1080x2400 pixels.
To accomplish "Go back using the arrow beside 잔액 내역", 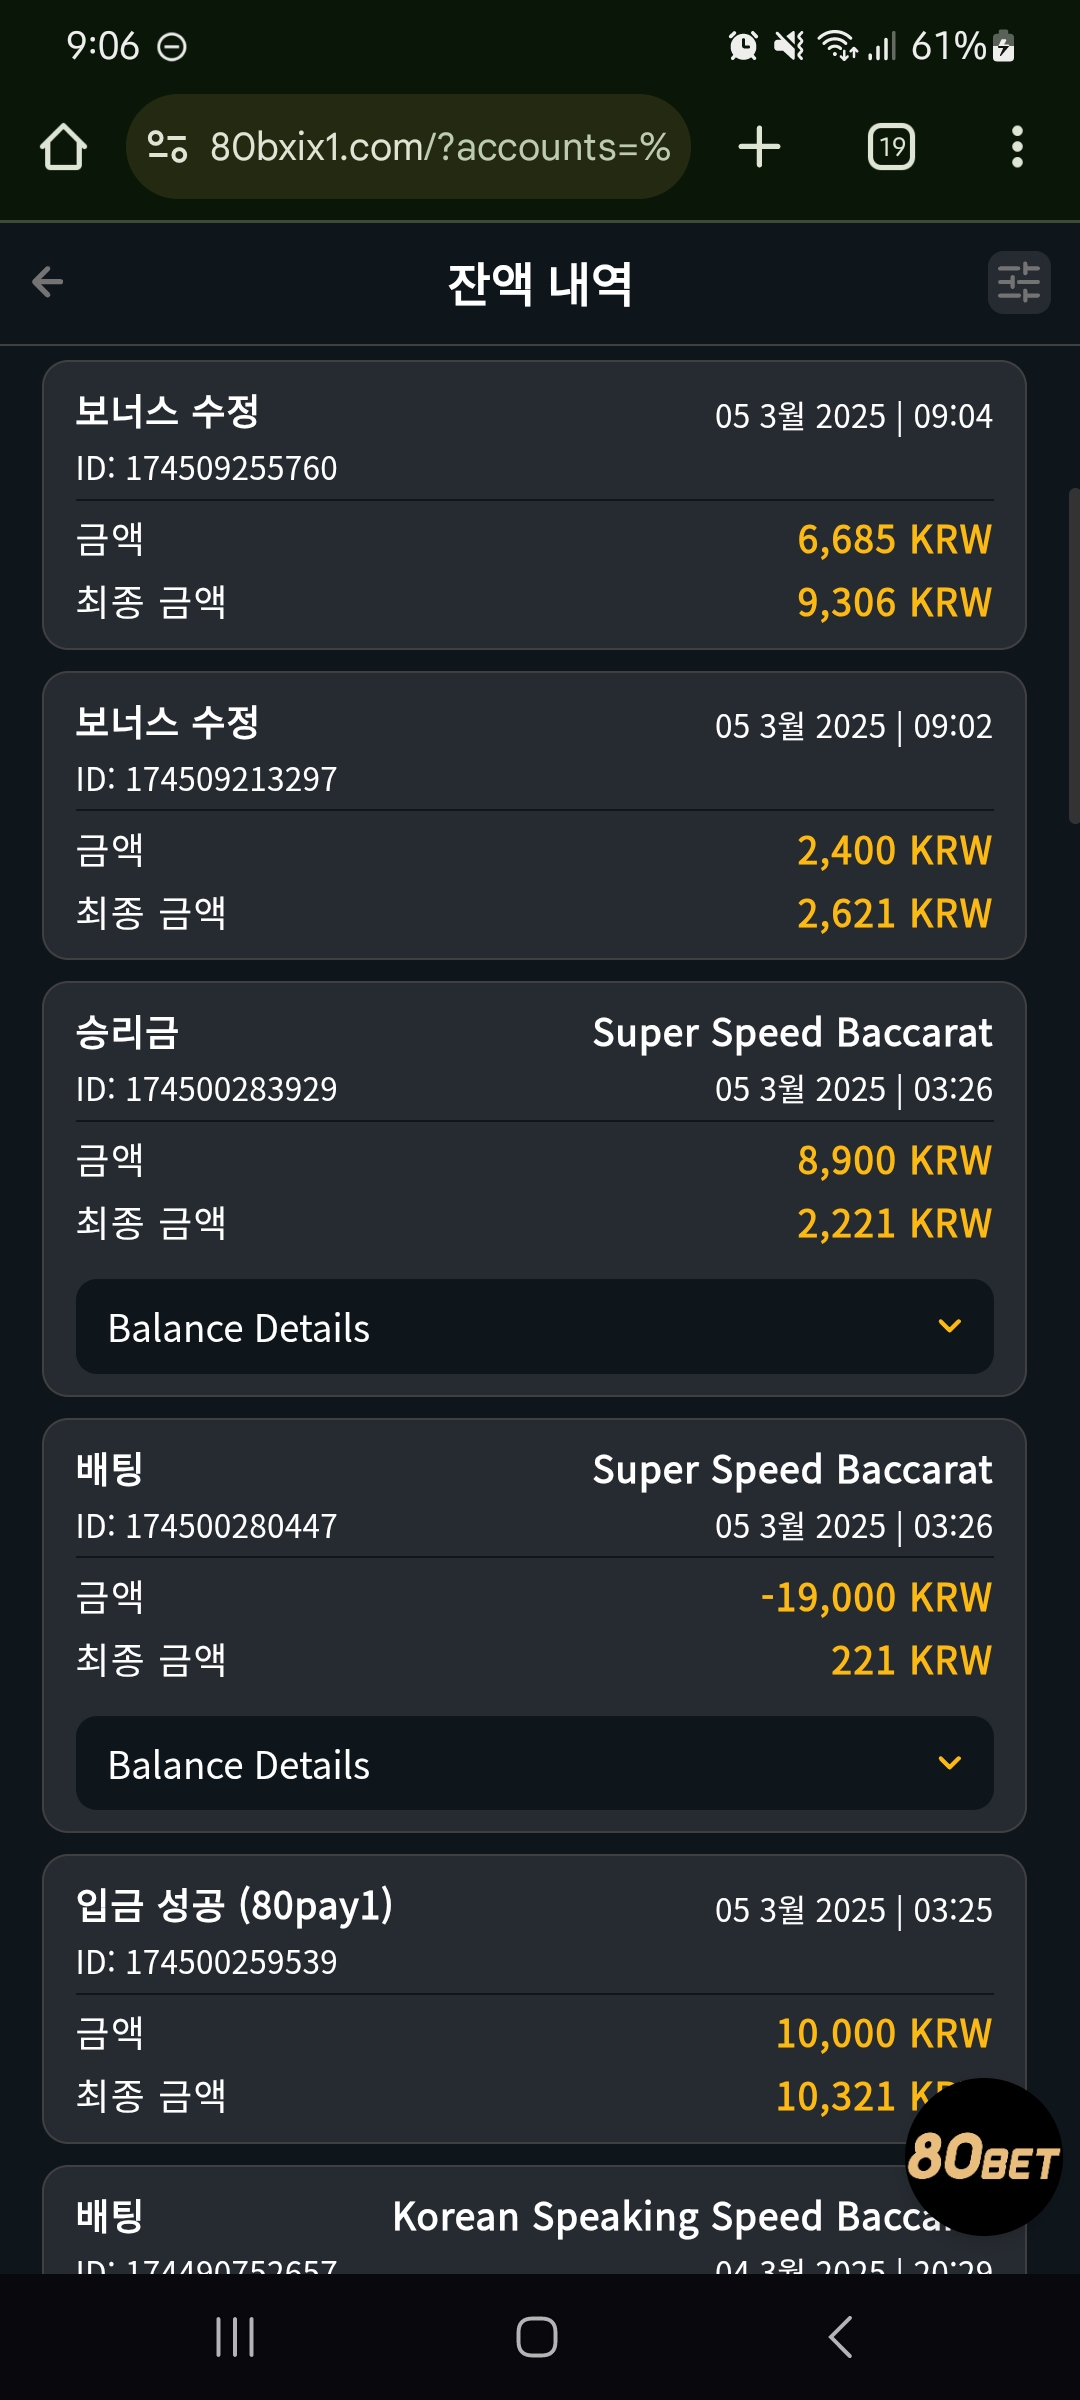I will [47, 282].
